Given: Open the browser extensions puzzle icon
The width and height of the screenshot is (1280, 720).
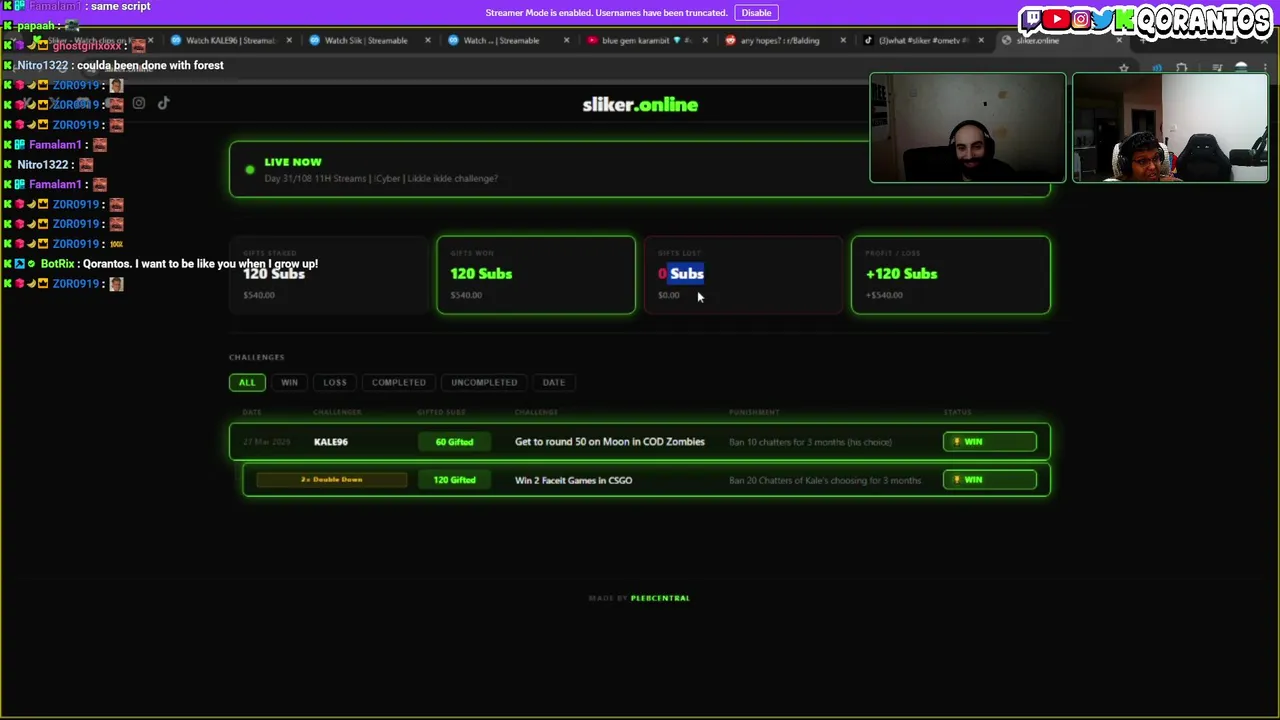Looking at the screenshot, I should click(1182, 68).
